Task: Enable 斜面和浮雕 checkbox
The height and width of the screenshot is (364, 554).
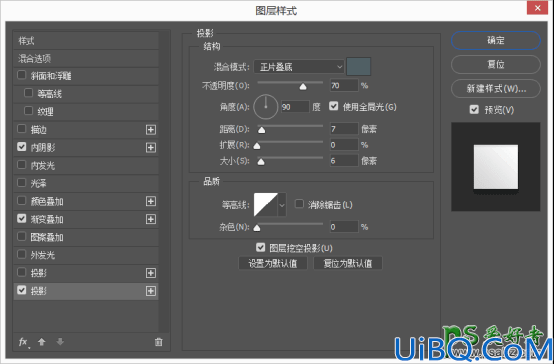Action: tap(22, 75)
